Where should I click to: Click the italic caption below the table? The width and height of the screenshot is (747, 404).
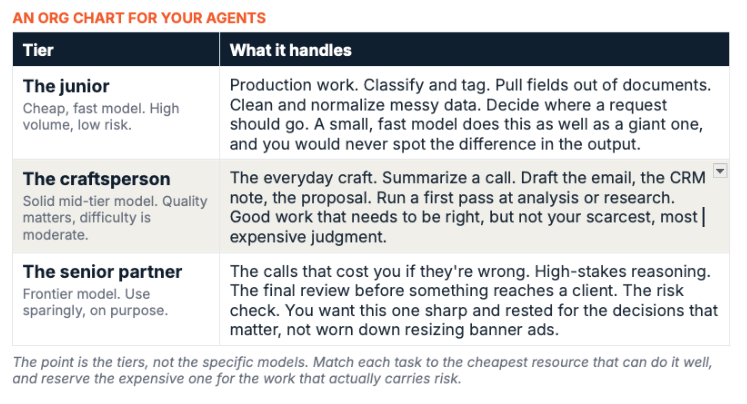[x=362, y=370]
